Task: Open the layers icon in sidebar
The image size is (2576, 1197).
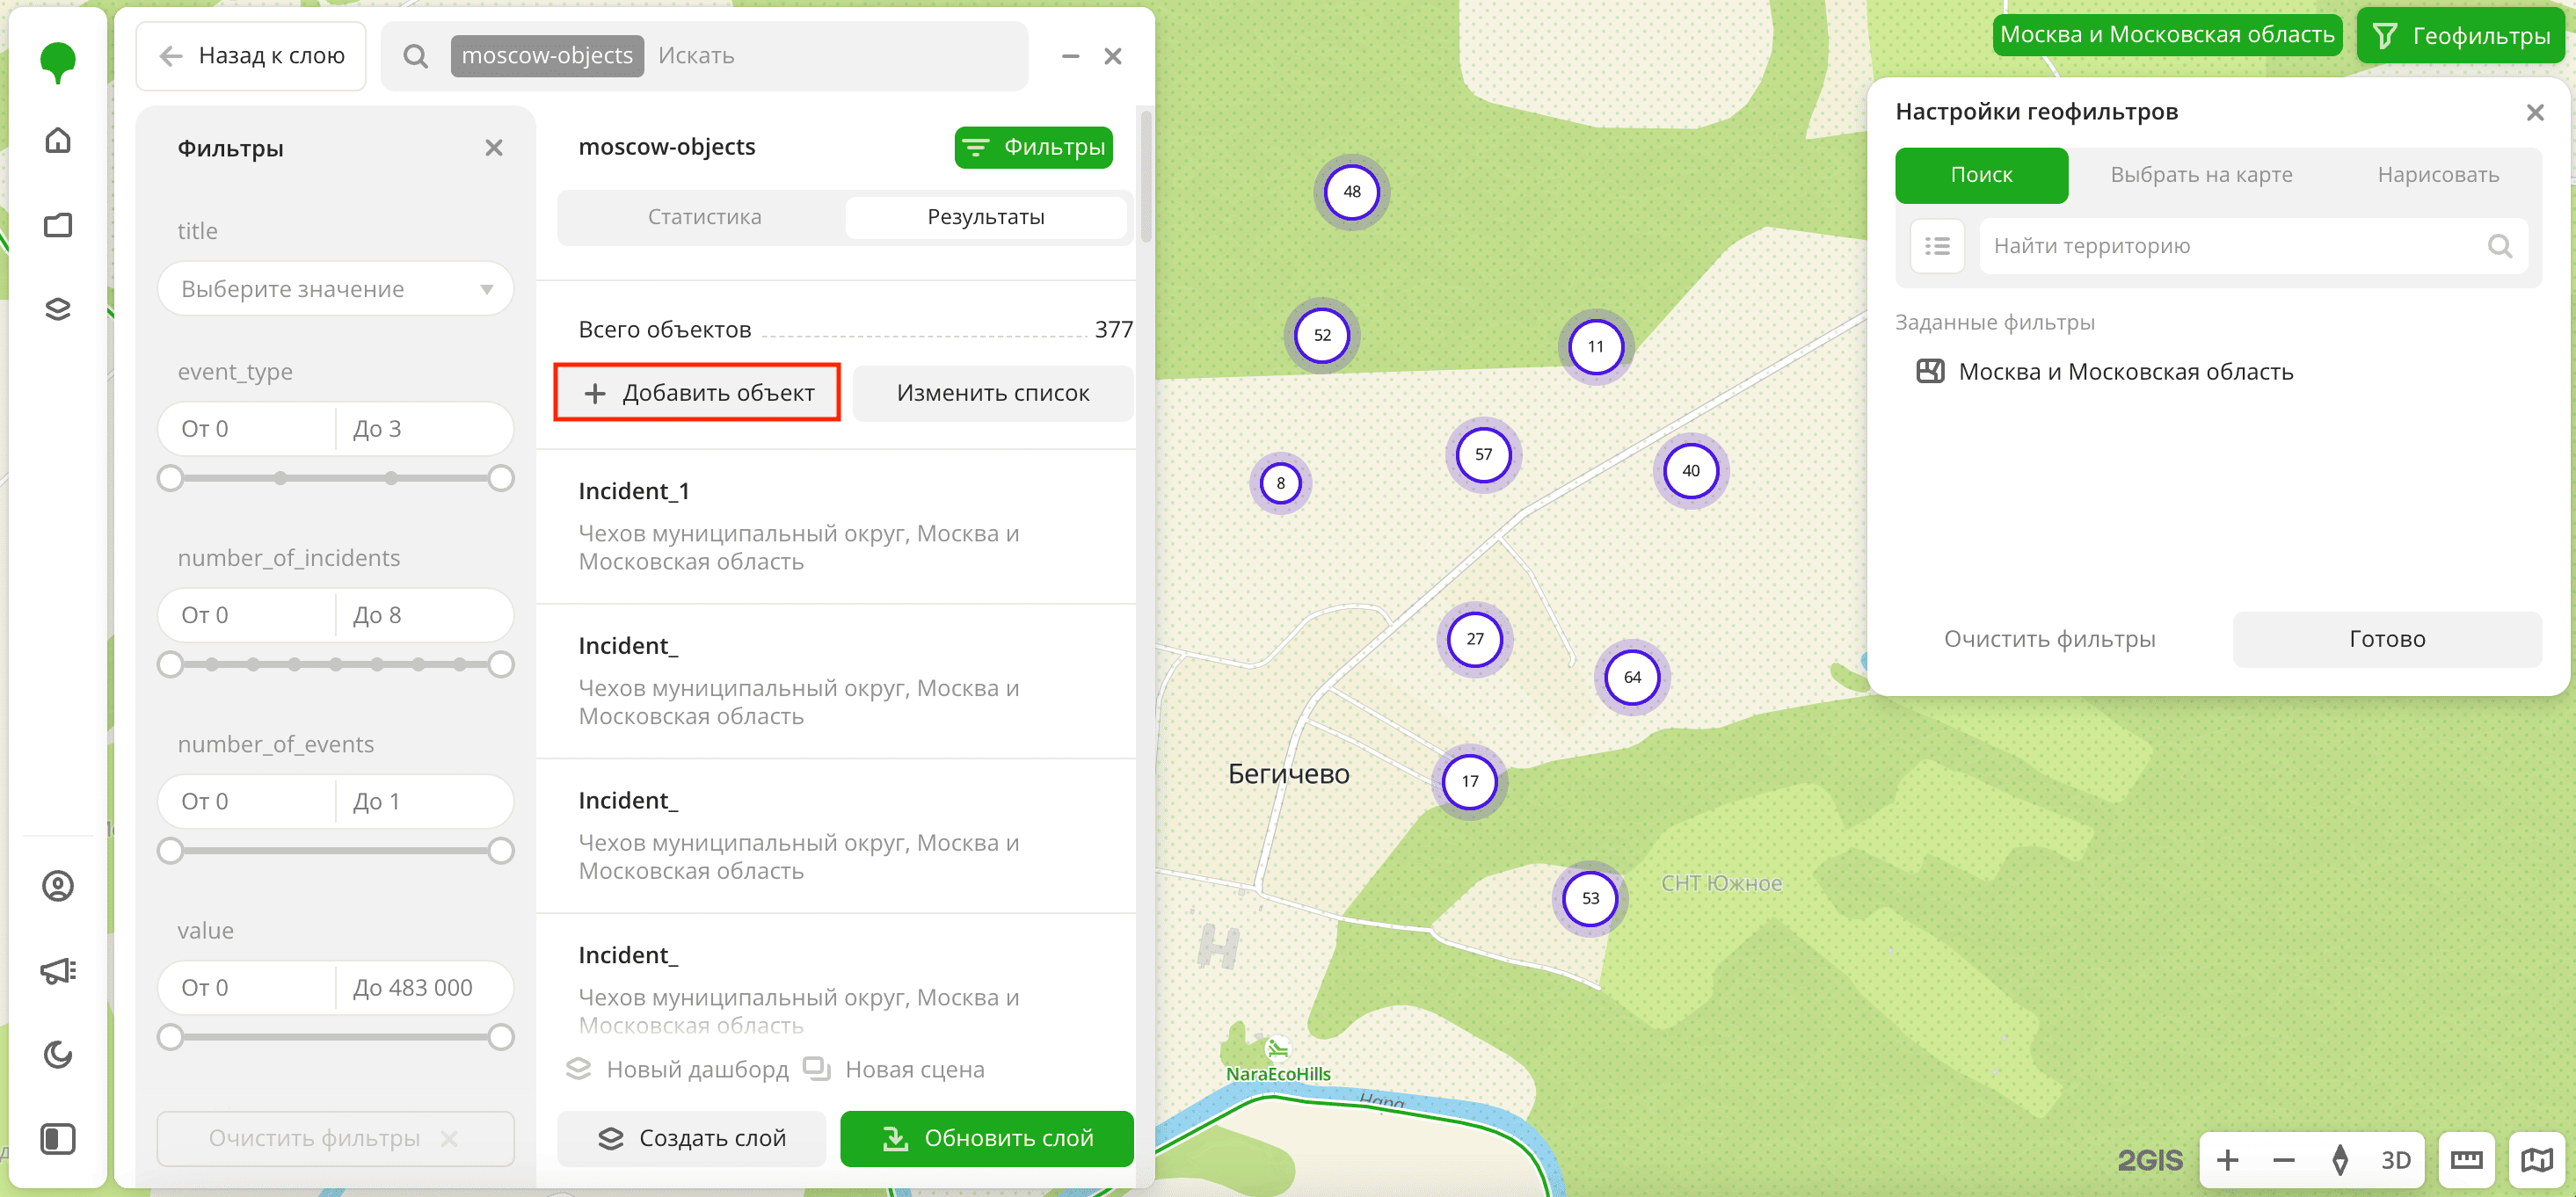Action: click(x=58, y=309)
